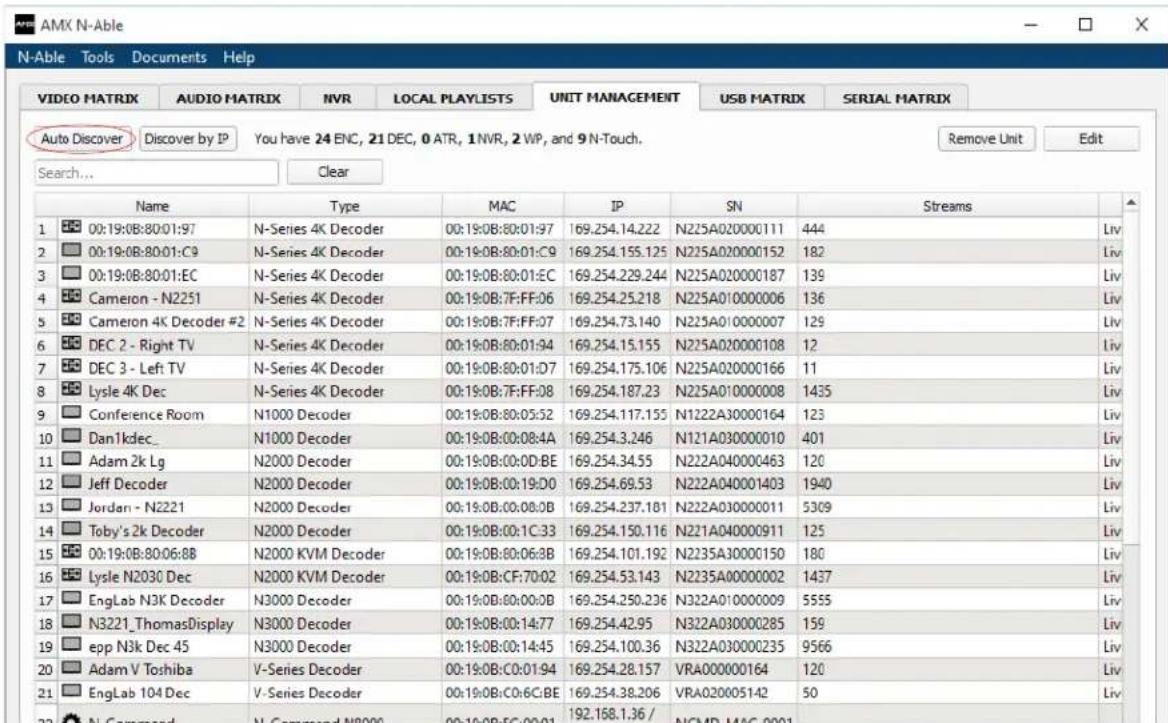Select the Unit Management tab
This screenshot has width=1168, height=723.
(x=615, y=97)
